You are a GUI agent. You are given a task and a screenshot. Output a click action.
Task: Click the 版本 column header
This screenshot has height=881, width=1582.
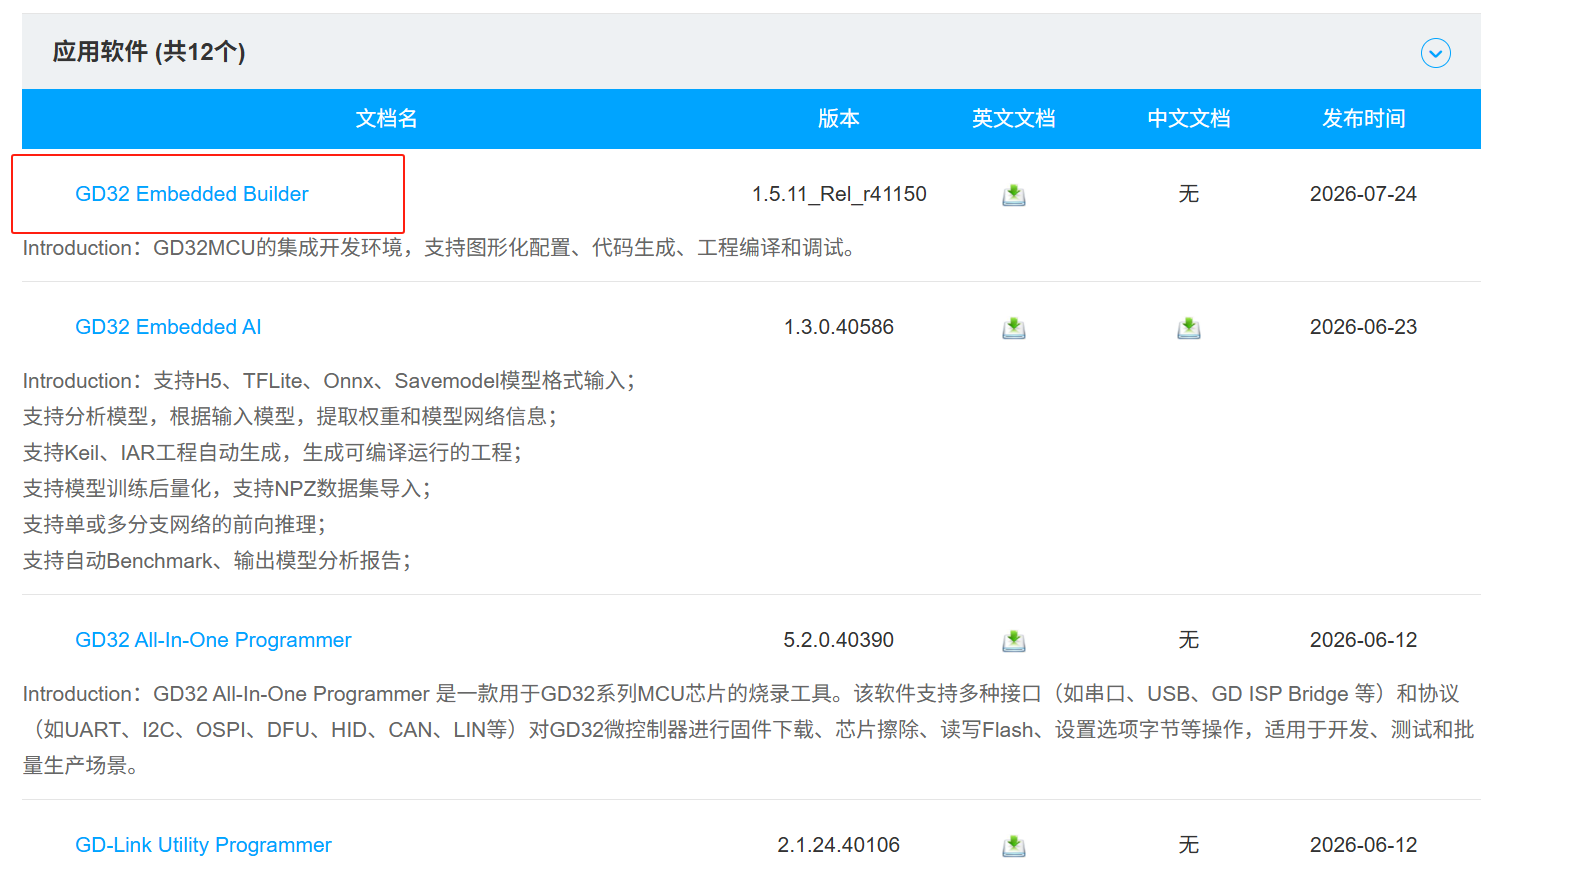[x=839, y=119]
